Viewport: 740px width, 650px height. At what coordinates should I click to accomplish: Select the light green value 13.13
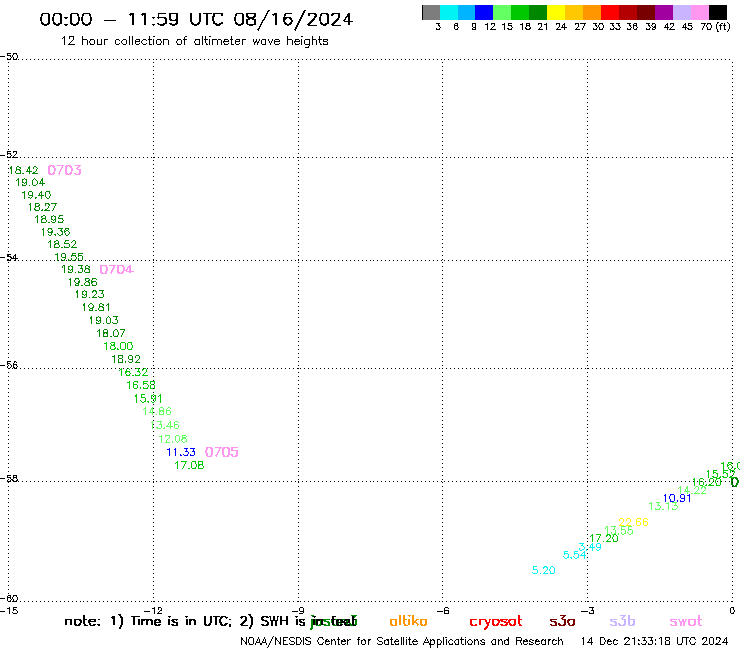(664, 506)
